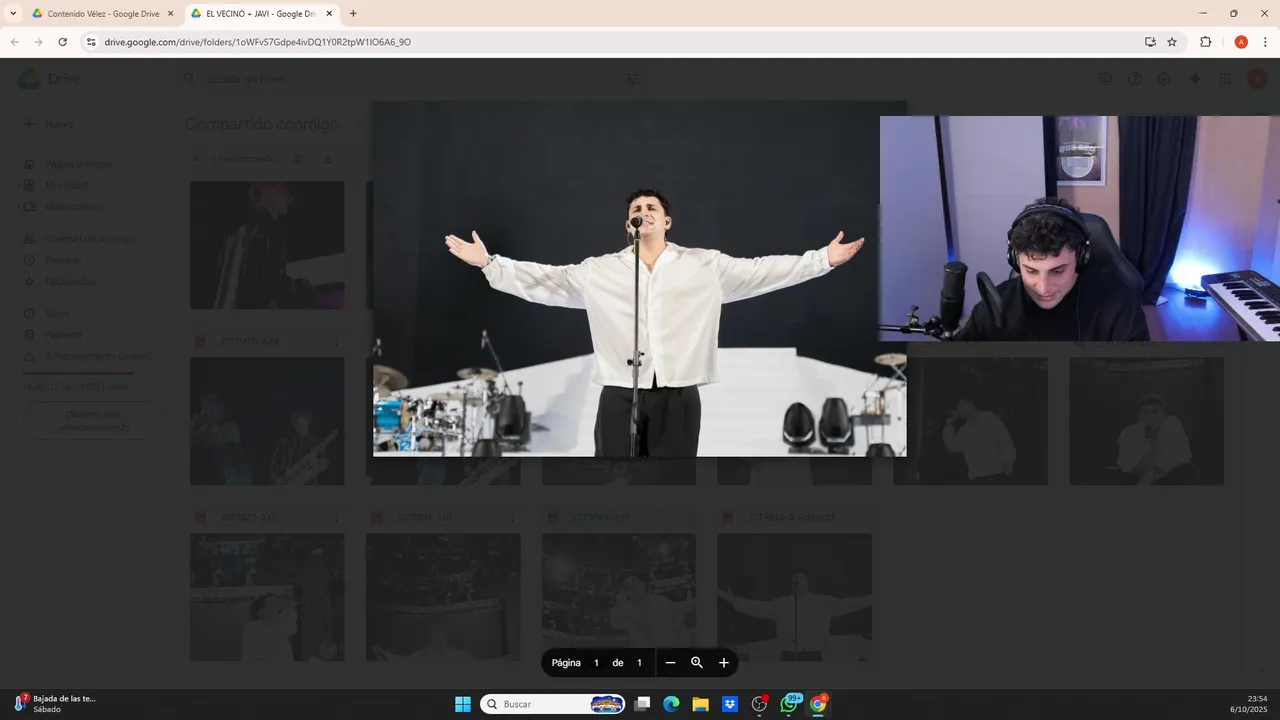Select the EL VECINO + JAVI tab
1280x720 pixels.
[261, 14]
